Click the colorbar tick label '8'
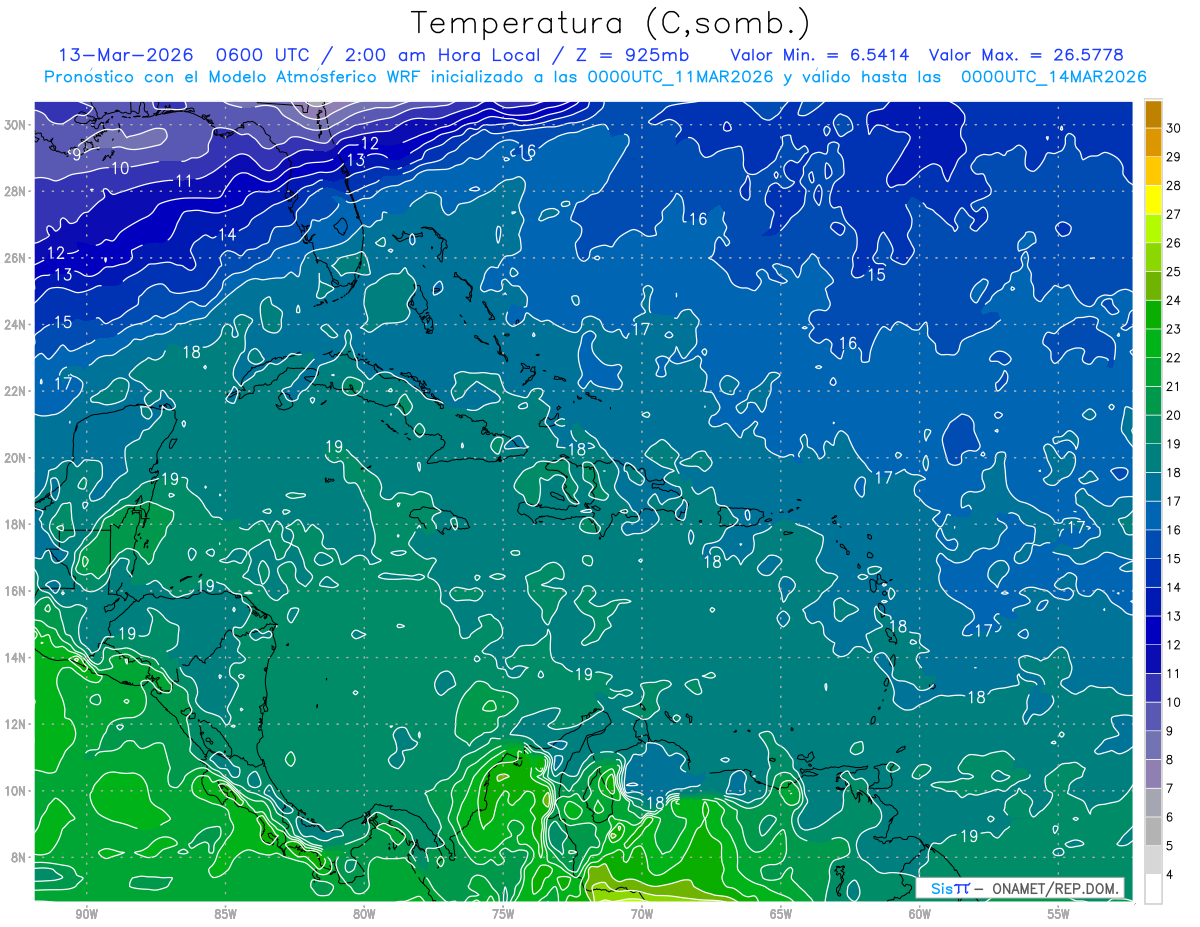 pos(1170,760)
